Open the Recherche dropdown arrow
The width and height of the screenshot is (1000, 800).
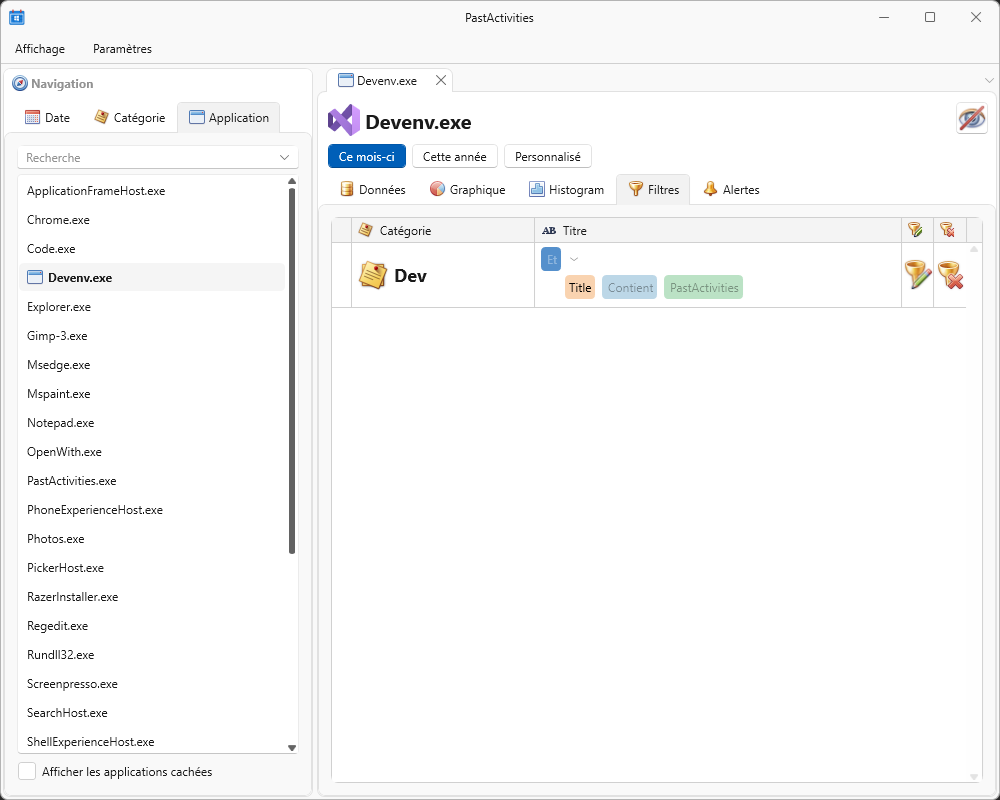[285, 158]
